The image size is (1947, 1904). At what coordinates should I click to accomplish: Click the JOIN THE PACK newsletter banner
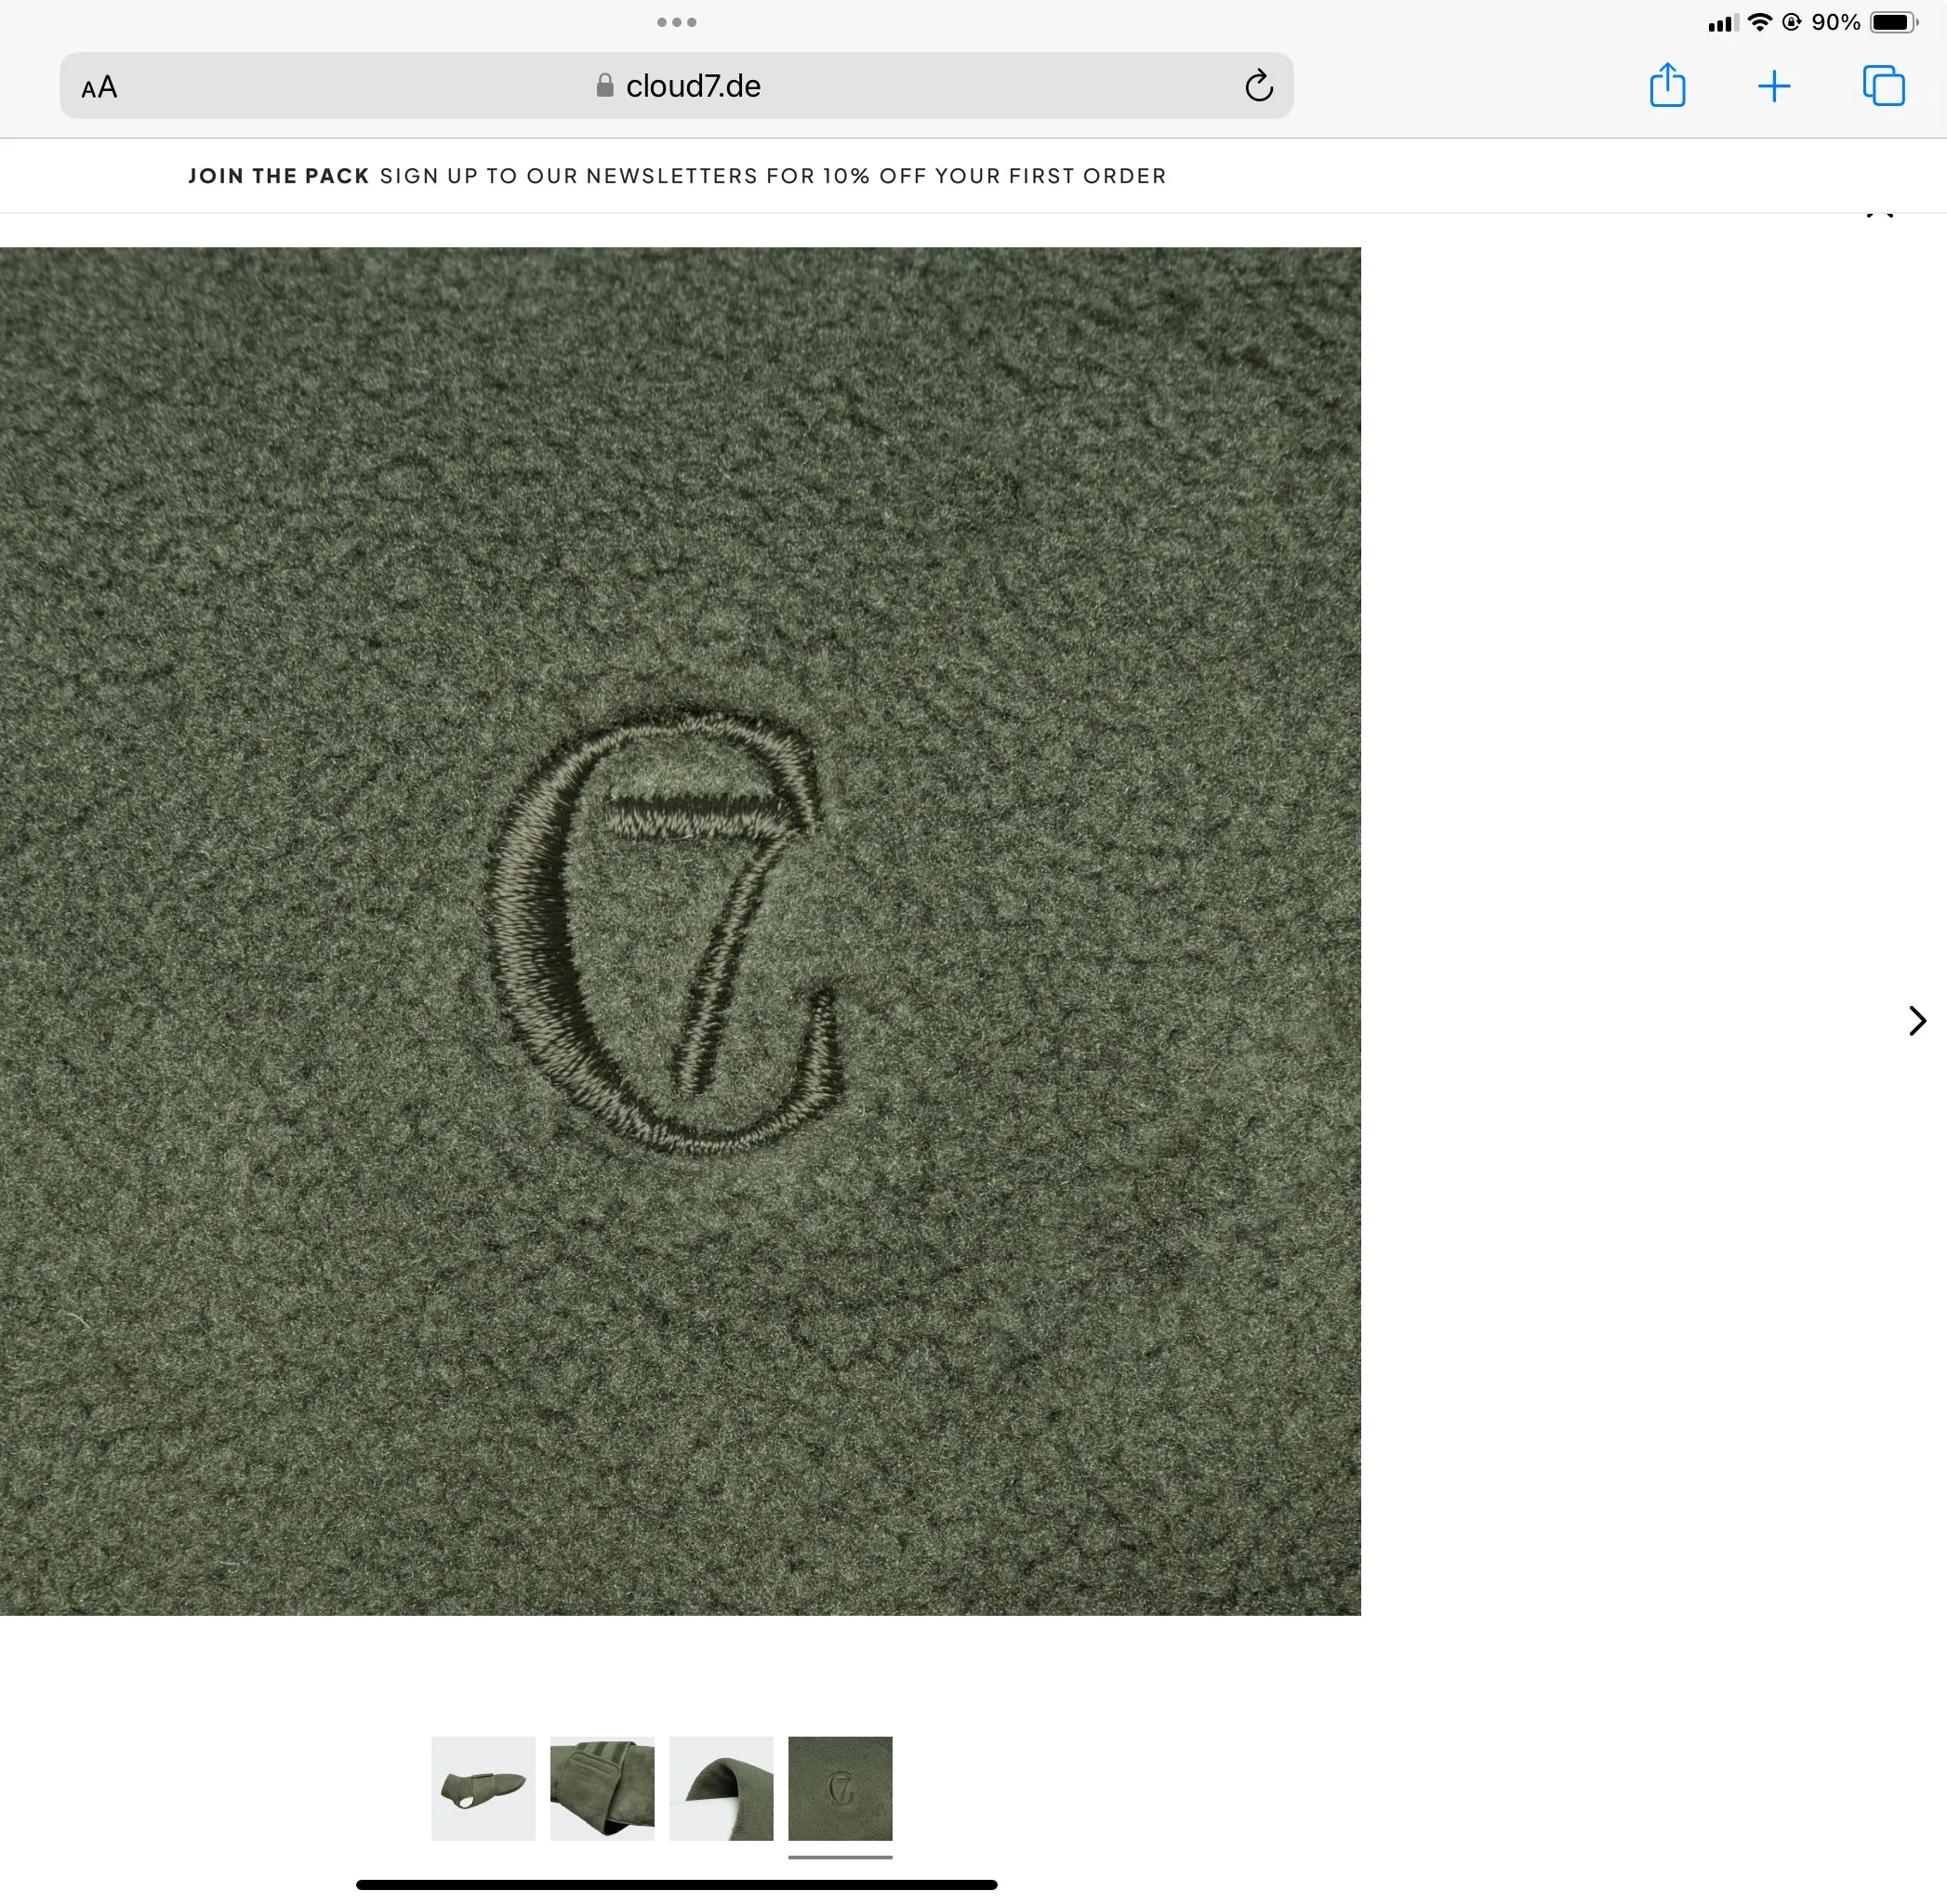click(677, 176)
